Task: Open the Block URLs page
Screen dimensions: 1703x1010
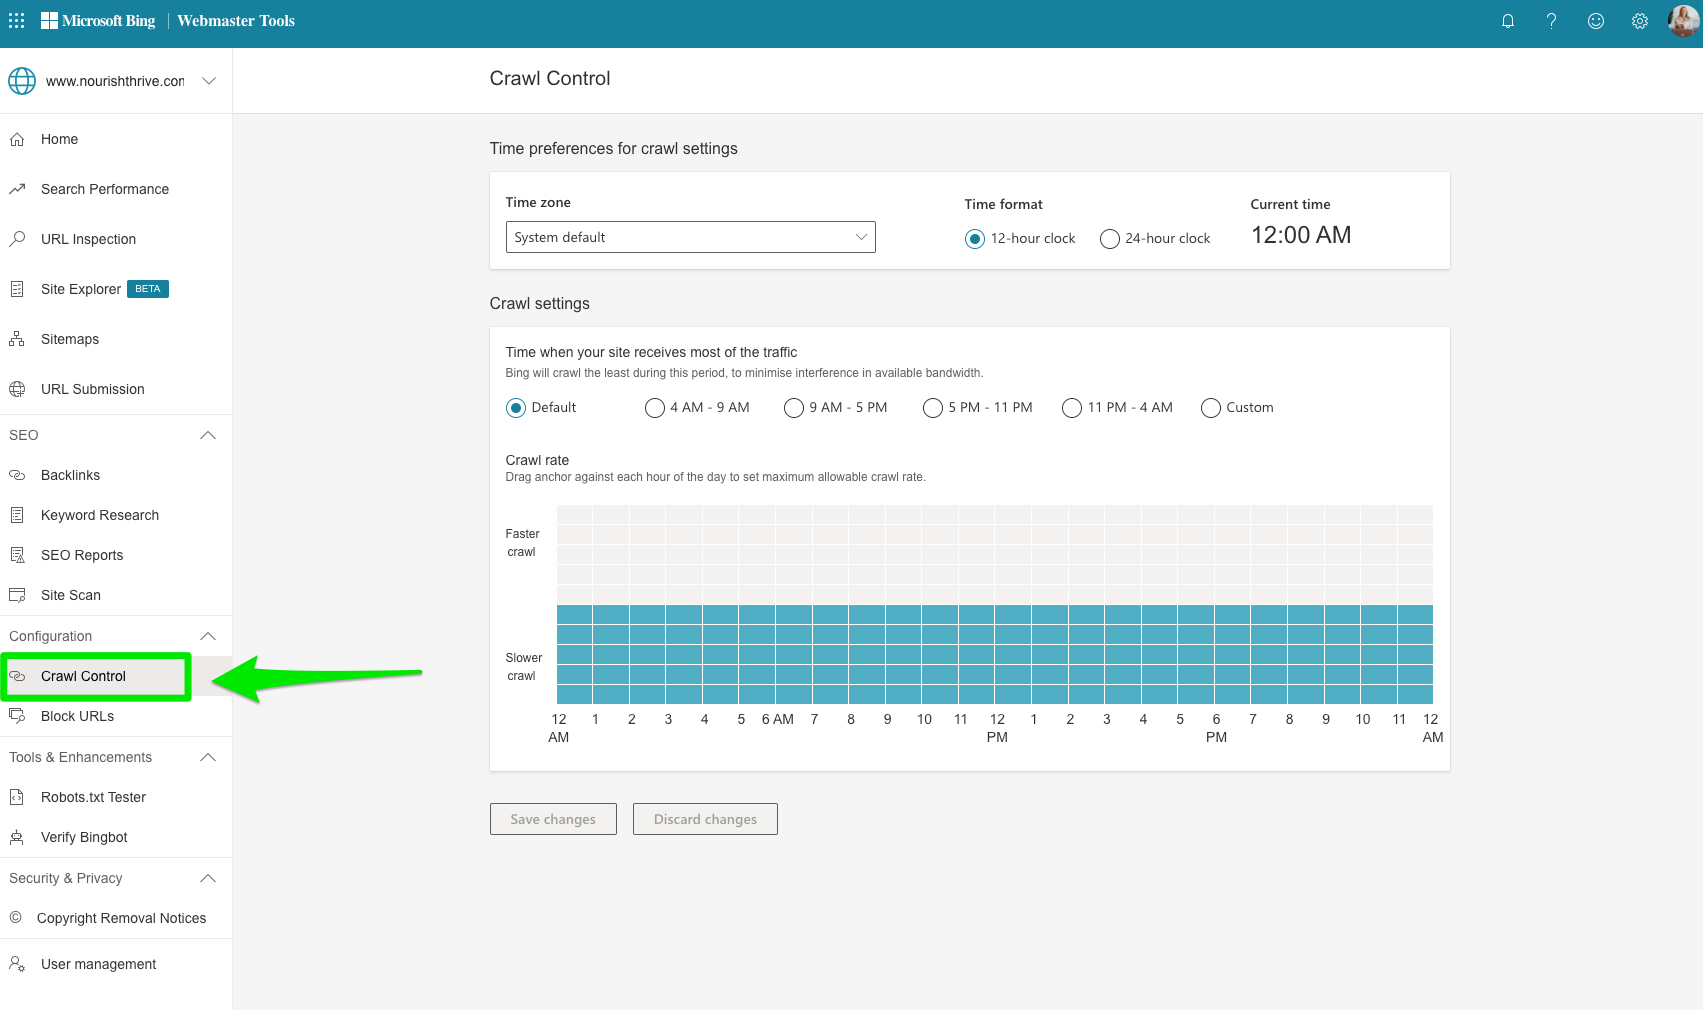Action: coord(75,716)
